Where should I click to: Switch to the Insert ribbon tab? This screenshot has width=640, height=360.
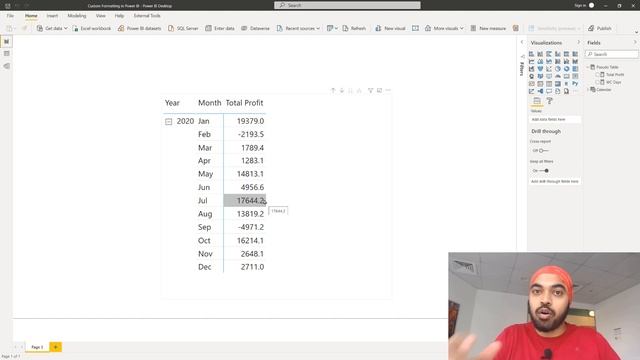point(52,16)
